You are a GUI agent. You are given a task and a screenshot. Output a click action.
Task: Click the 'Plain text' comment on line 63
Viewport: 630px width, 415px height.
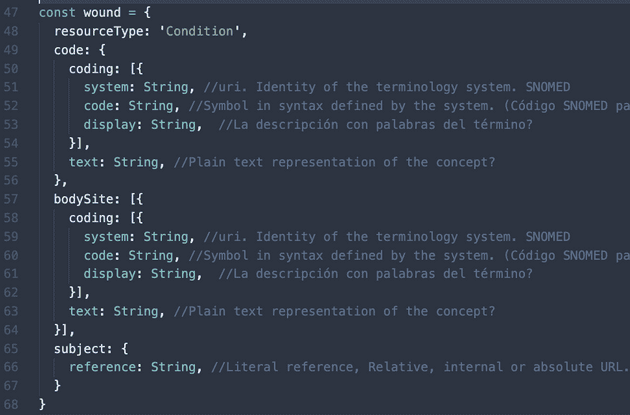pos(334,311)
